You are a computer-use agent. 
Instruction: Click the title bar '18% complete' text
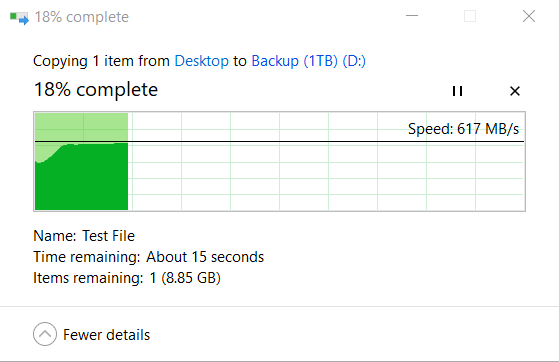click(82, 17)
